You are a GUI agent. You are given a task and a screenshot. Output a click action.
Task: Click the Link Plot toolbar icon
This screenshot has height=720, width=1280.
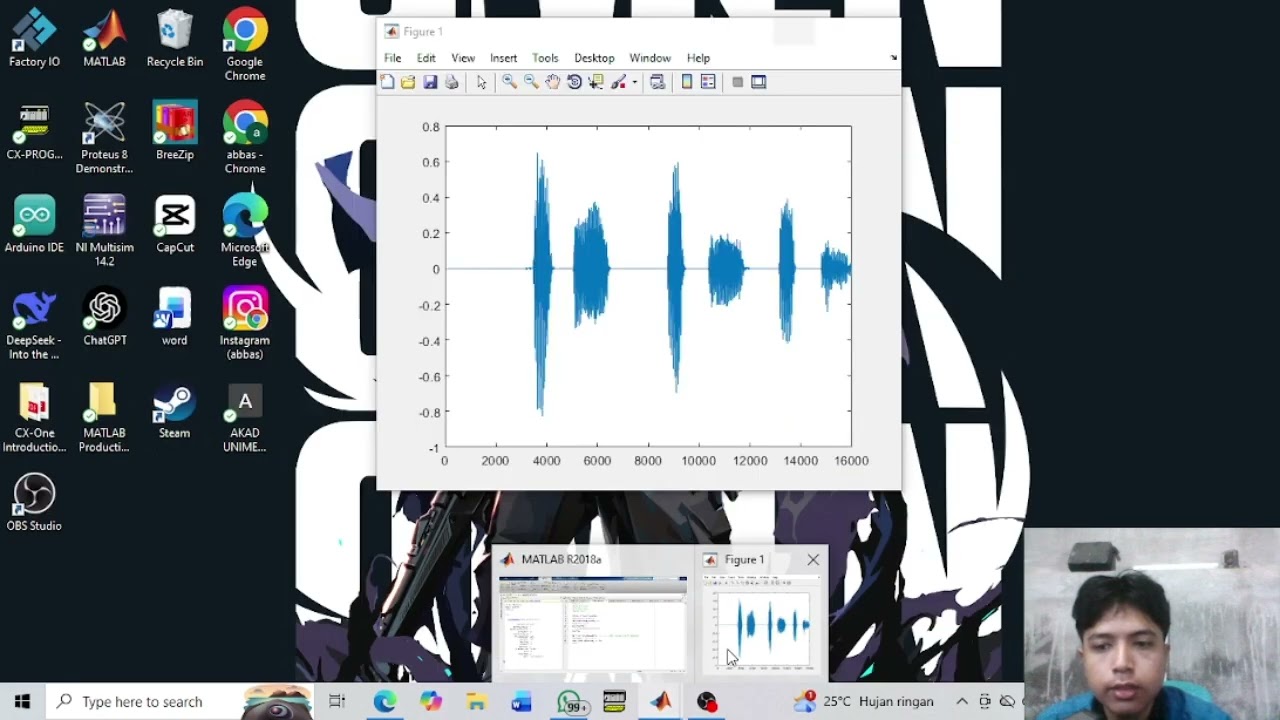(657, 82)
